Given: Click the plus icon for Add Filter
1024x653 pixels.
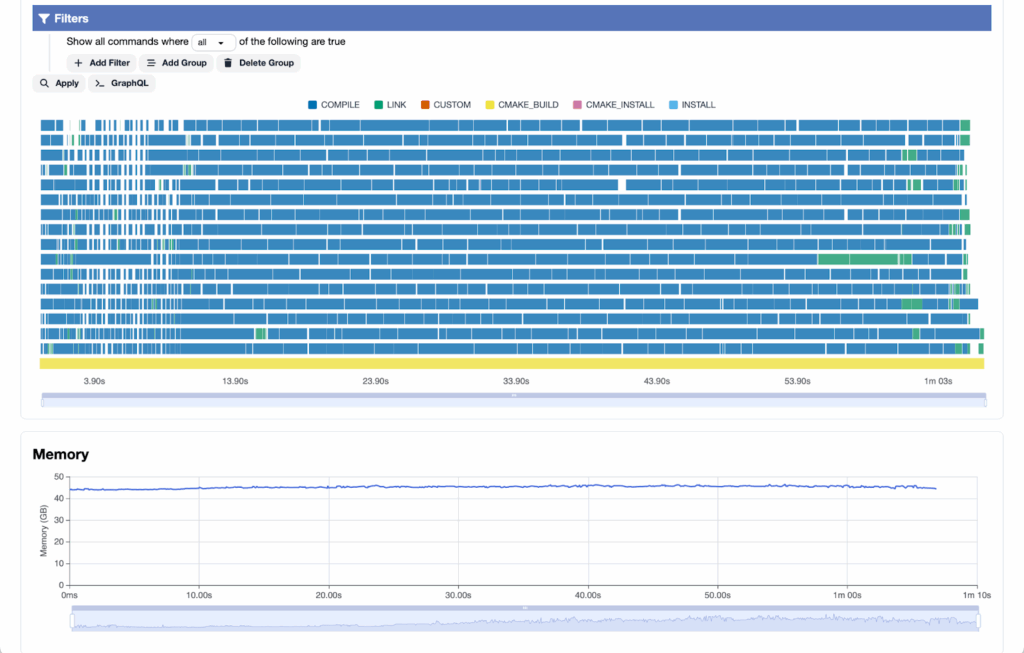Looking at the screenshot, I should pyautogui.click(x=79, y=63).
